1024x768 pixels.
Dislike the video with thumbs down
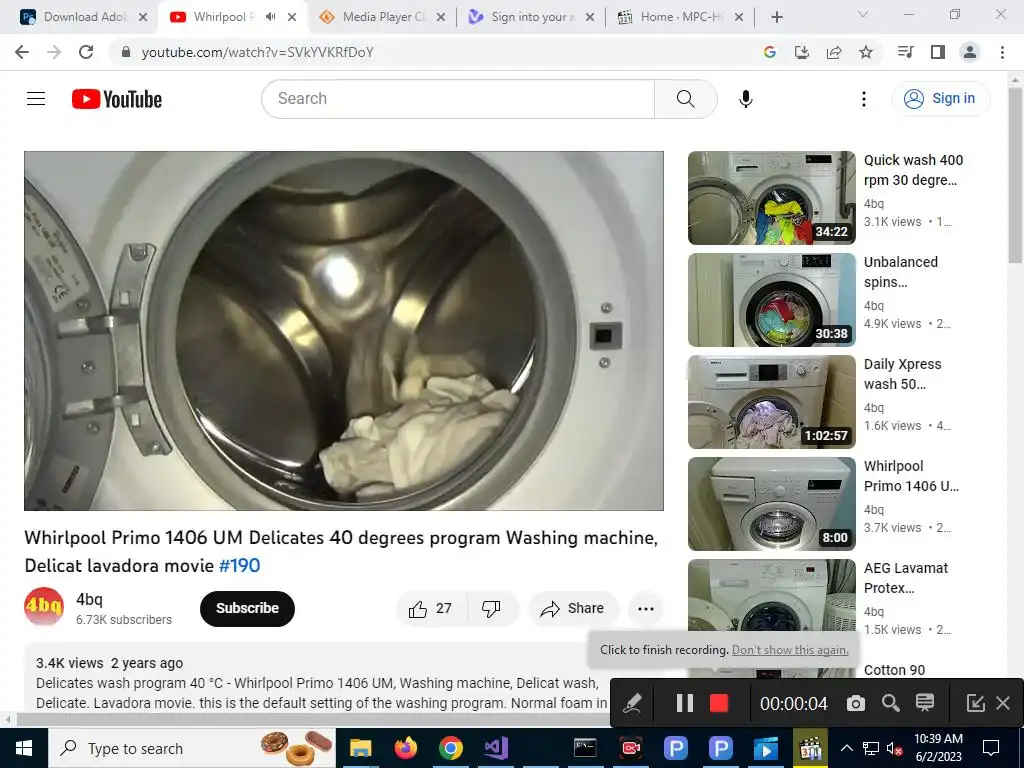[491, 609]
